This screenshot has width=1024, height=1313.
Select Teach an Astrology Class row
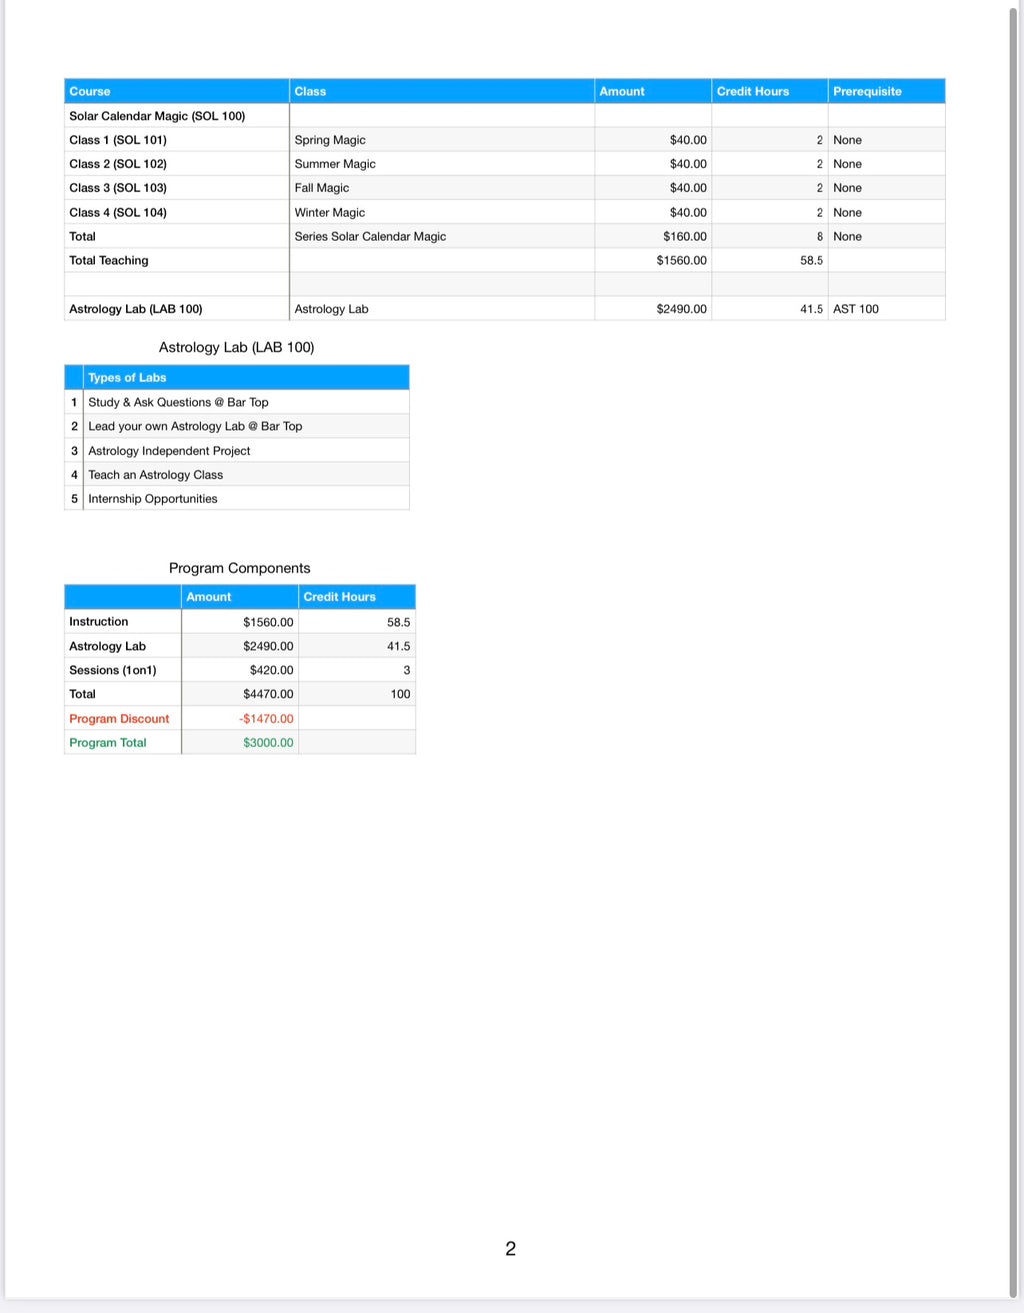click(x=155, y=475)
